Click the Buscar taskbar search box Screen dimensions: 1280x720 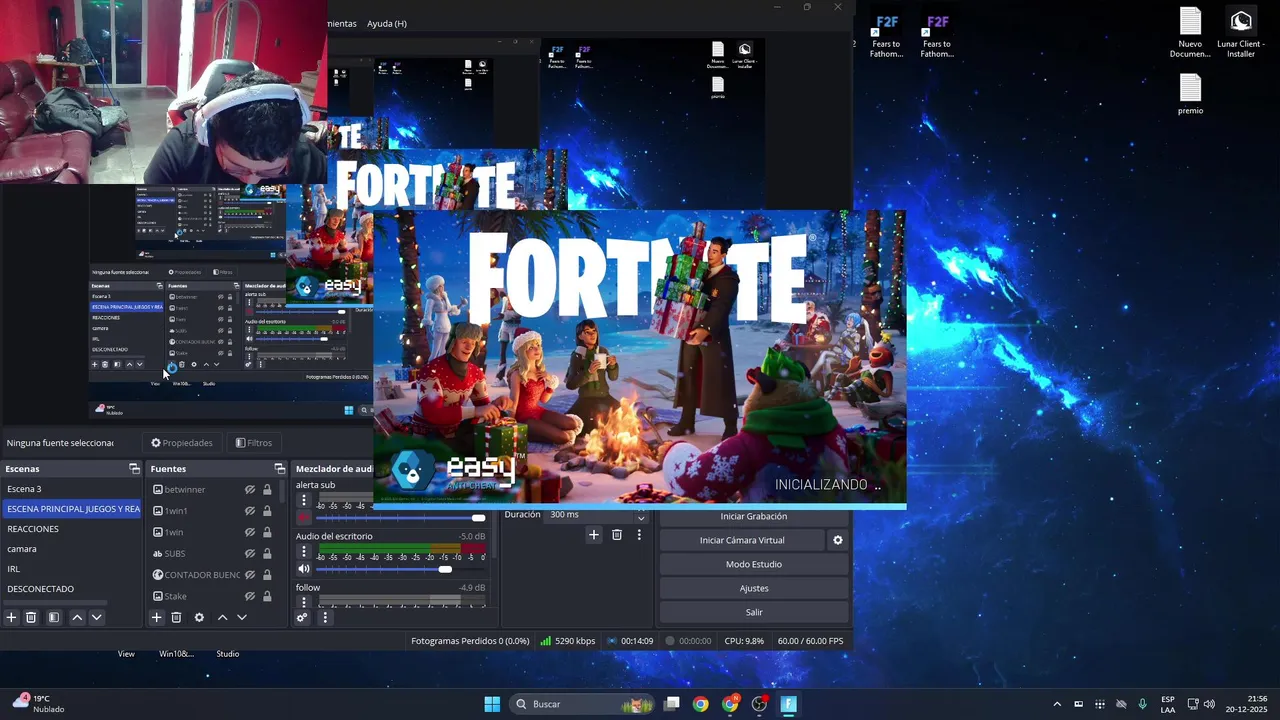point(583,704)
